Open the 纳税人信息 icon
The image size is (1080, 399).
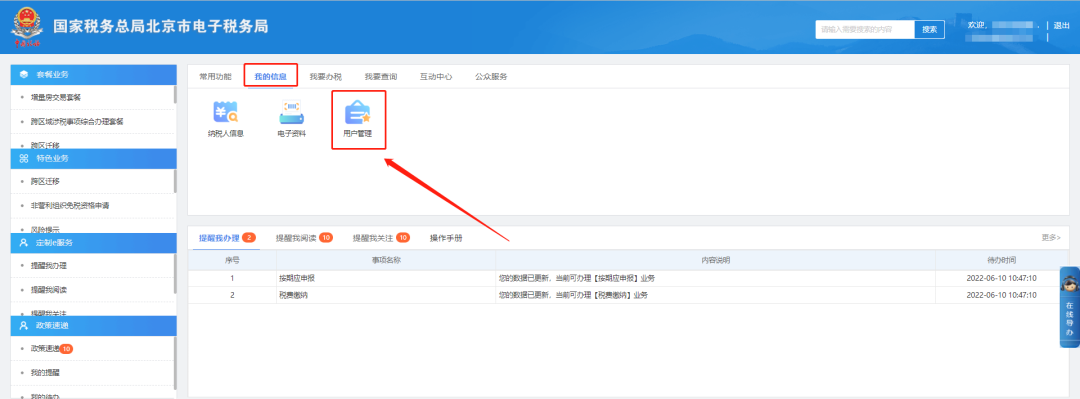click(226, 119)
